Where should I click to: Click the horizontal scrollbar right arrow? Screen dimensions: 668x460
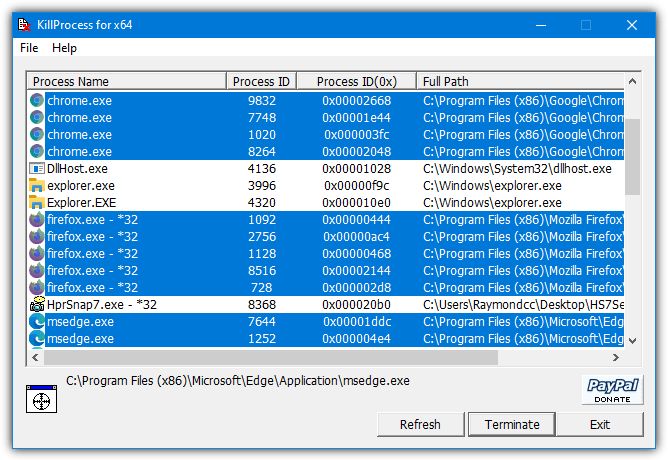tap(616, 357)
